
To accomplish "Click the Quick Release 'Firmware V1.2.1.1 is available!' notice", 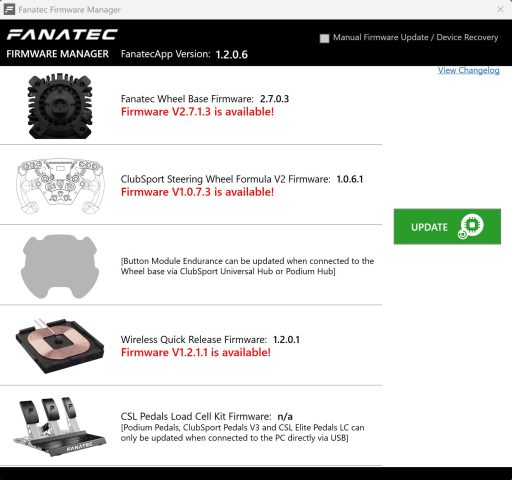I will tap(196, 352).
